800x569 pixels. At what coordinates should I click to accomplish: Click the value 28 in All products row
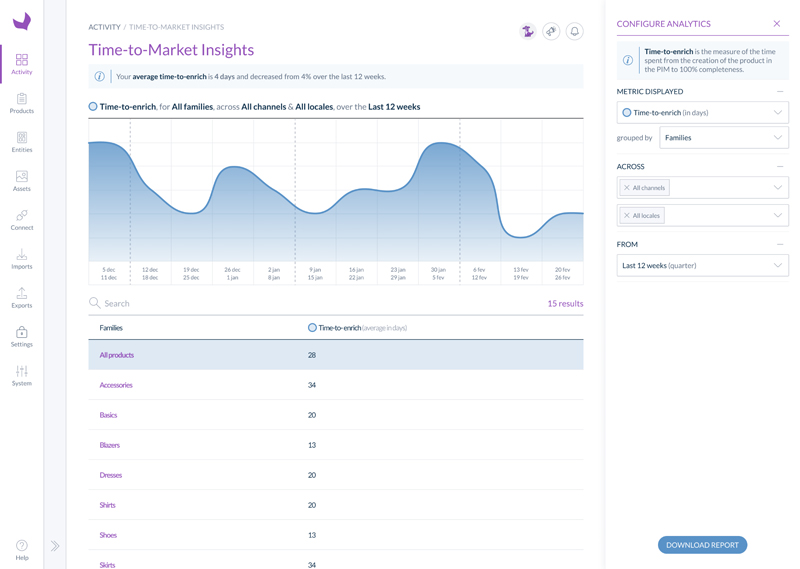(312, 355)
